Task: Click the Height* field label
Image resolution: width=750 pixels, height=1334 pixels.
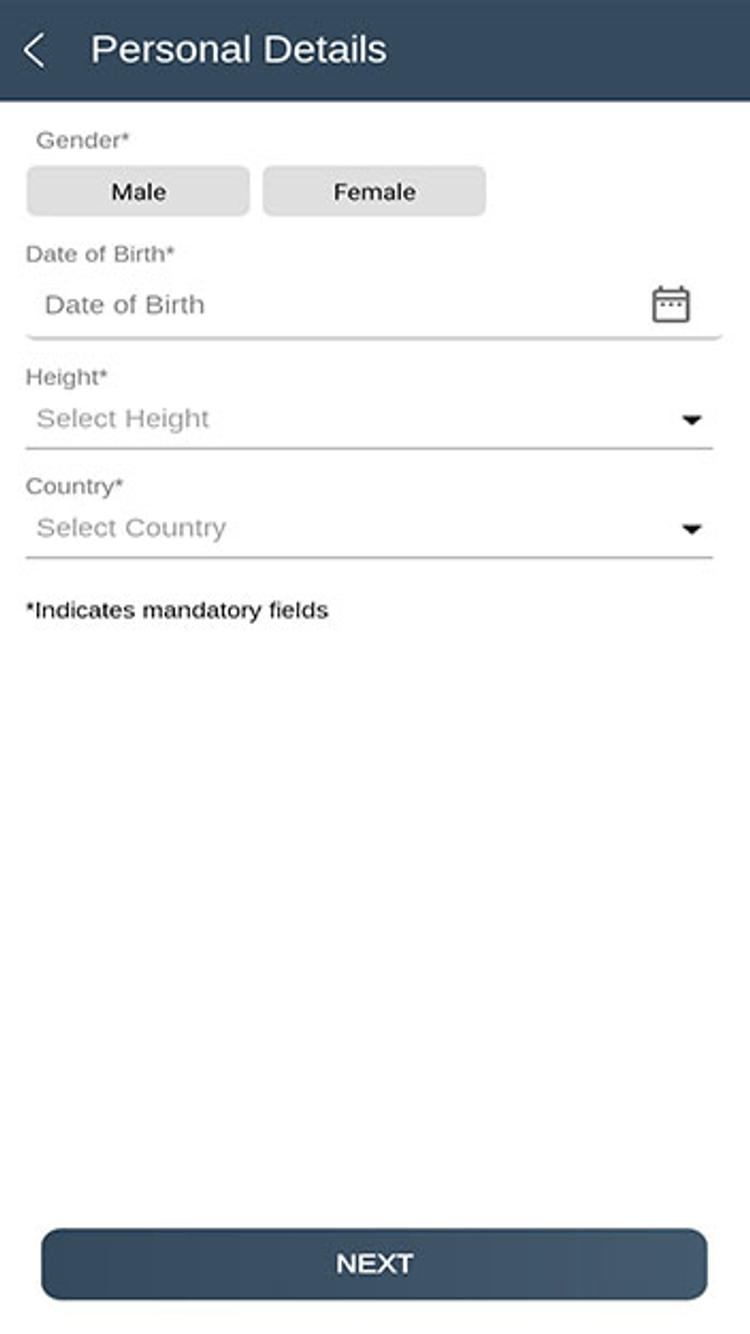Action: click(66, 377)
